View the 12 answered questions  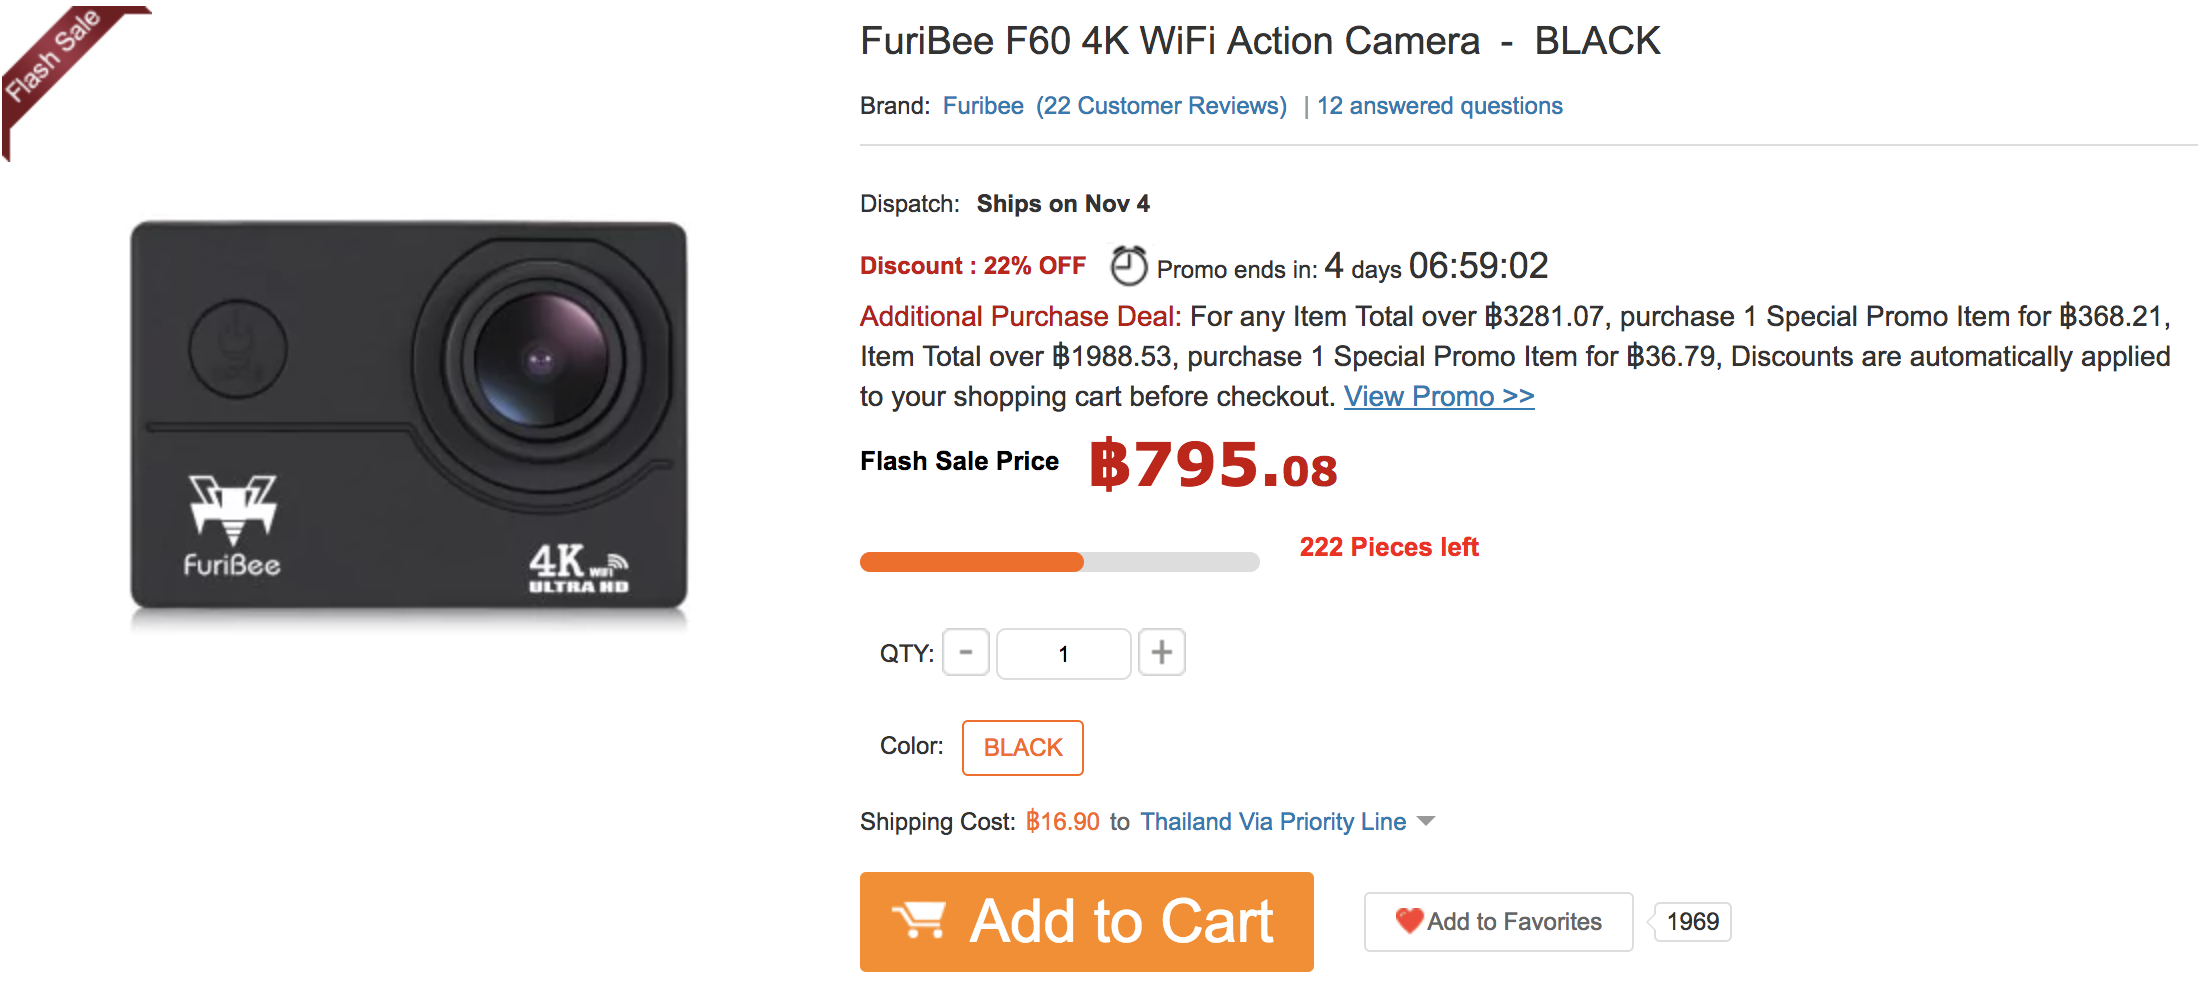(1439, 106)
